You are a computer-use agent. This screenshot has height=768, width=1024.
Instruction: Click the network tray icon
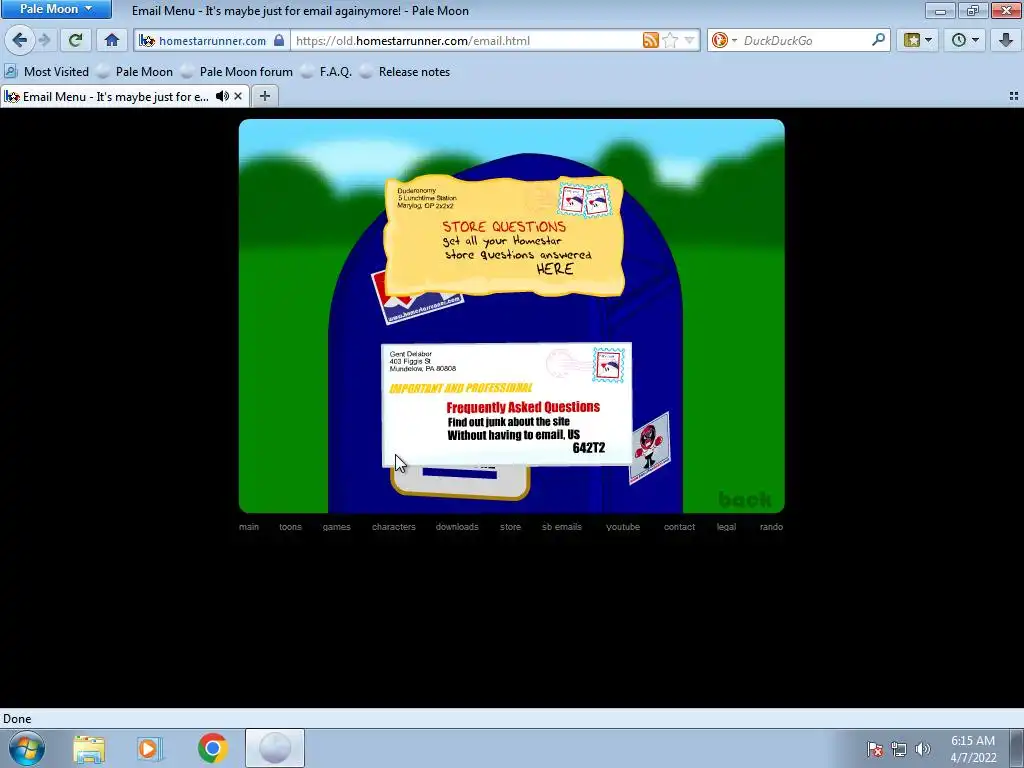[899, 749]
